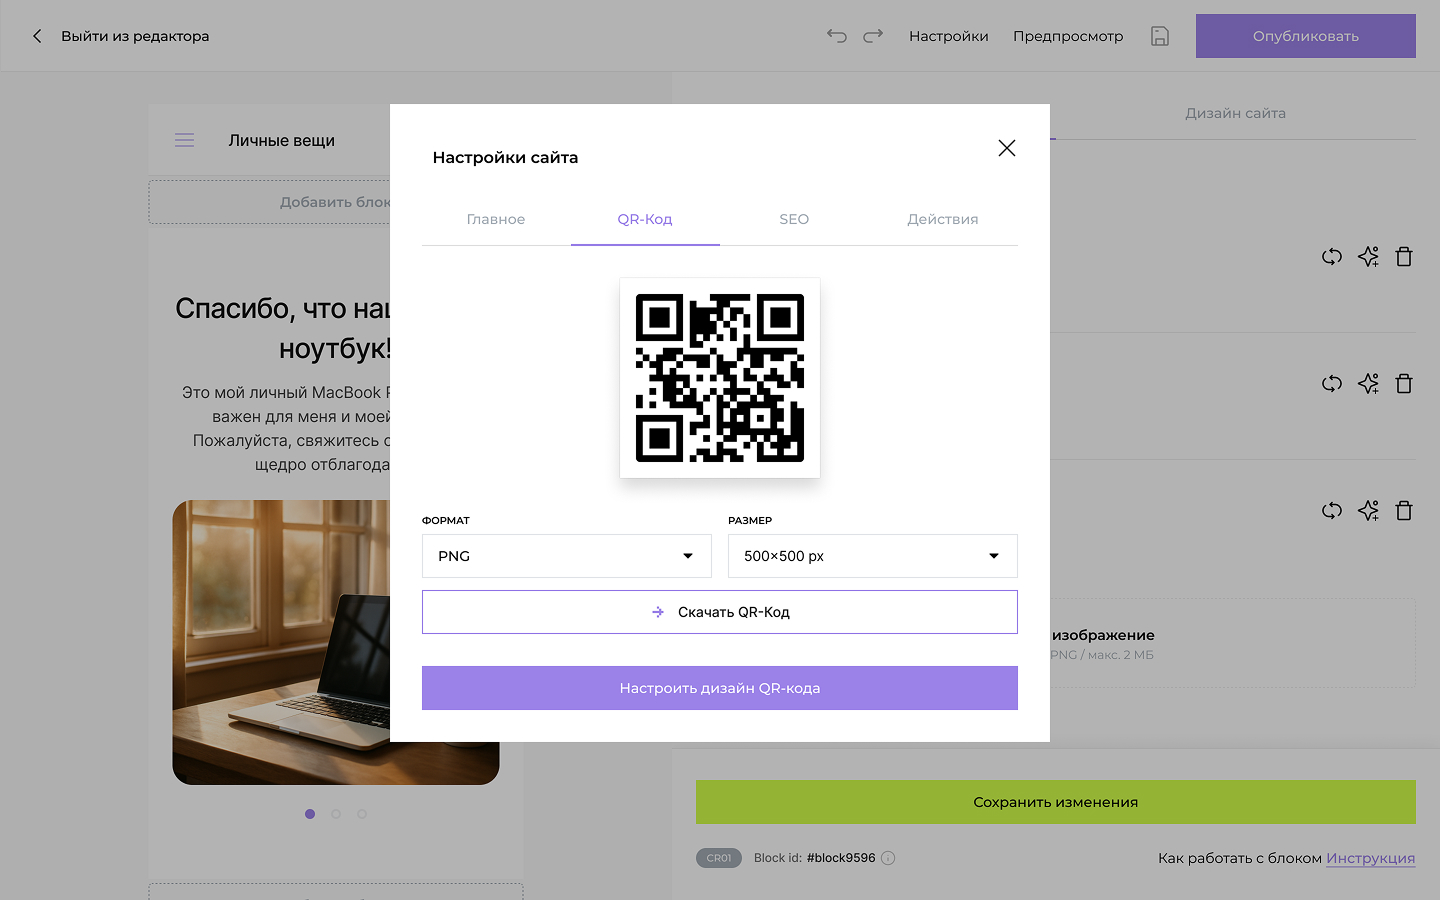
Task: Click the topmost block's swap arrows icon
Action: tap(1331, 257)
